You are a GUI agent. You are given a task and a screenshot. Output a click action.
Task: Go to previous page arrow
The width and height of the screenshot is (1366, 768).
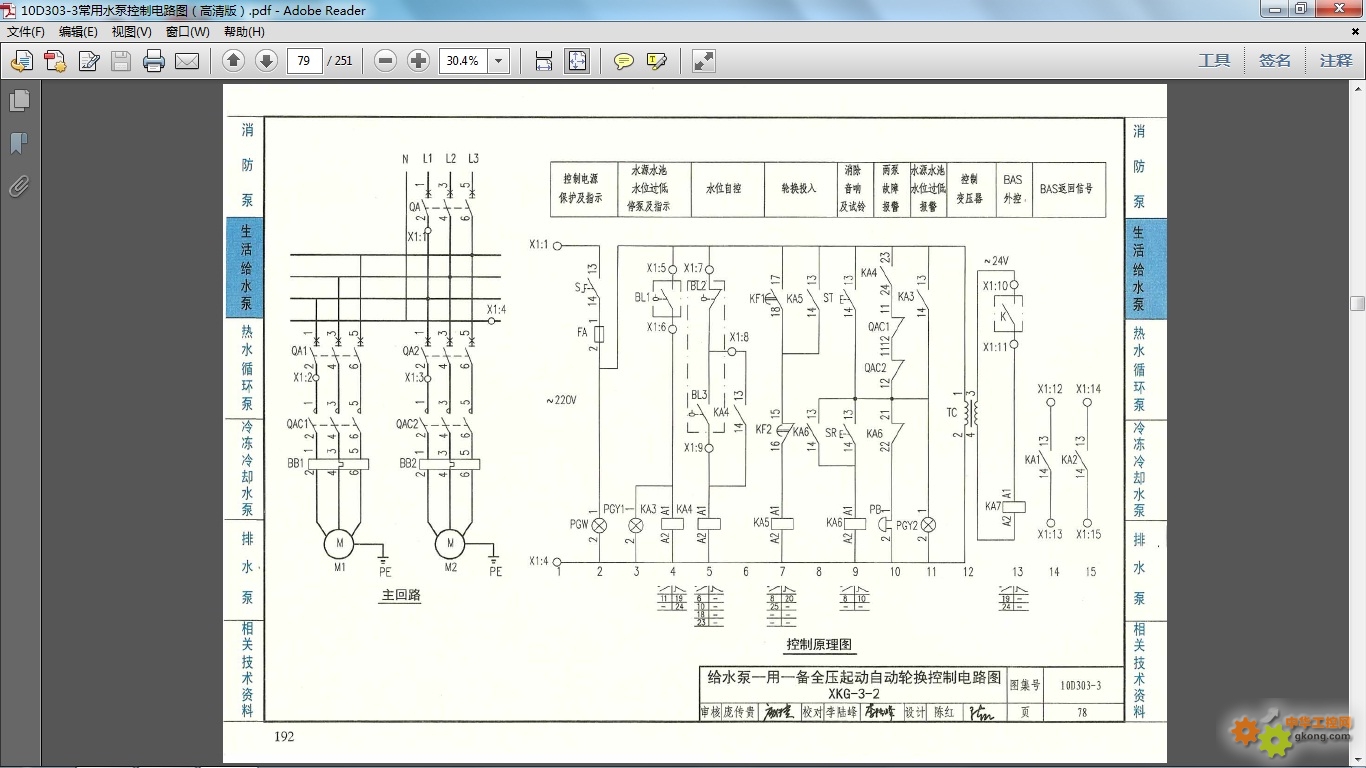(233, 61)
